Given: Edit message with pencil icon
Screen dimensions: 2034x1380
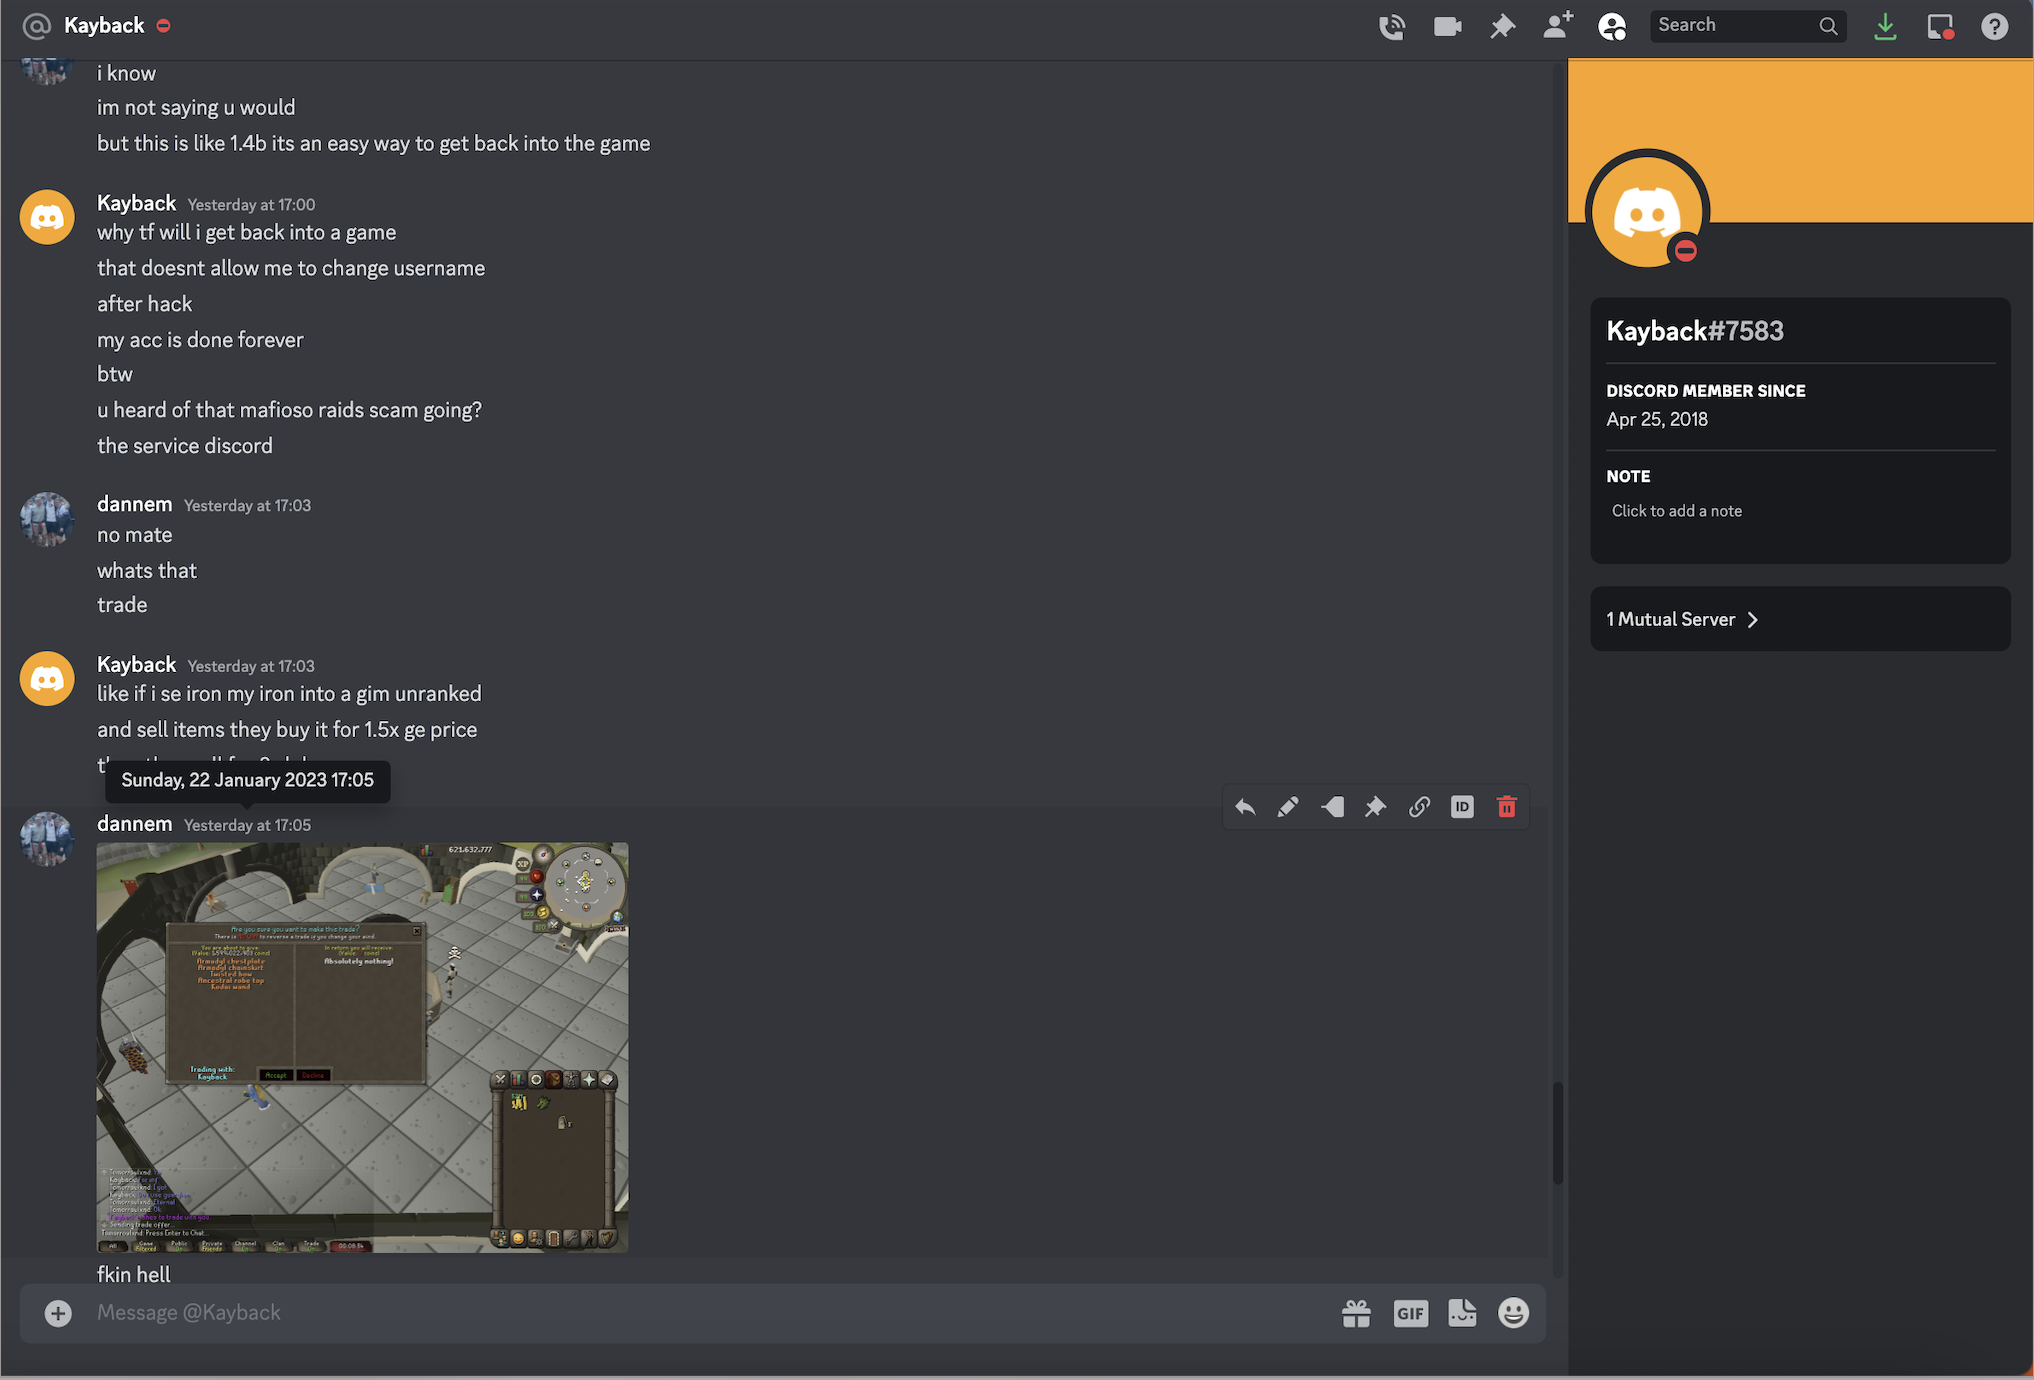Looking at the screenshot, I should (1288, 807).
